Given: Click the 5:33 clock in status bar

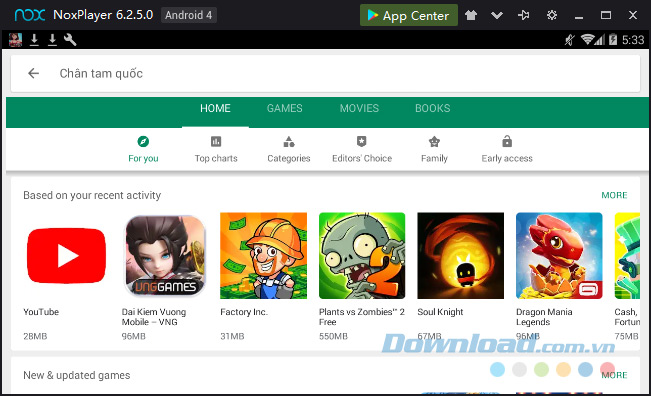Looking at the screenshot, I should [x=633, y=40].
